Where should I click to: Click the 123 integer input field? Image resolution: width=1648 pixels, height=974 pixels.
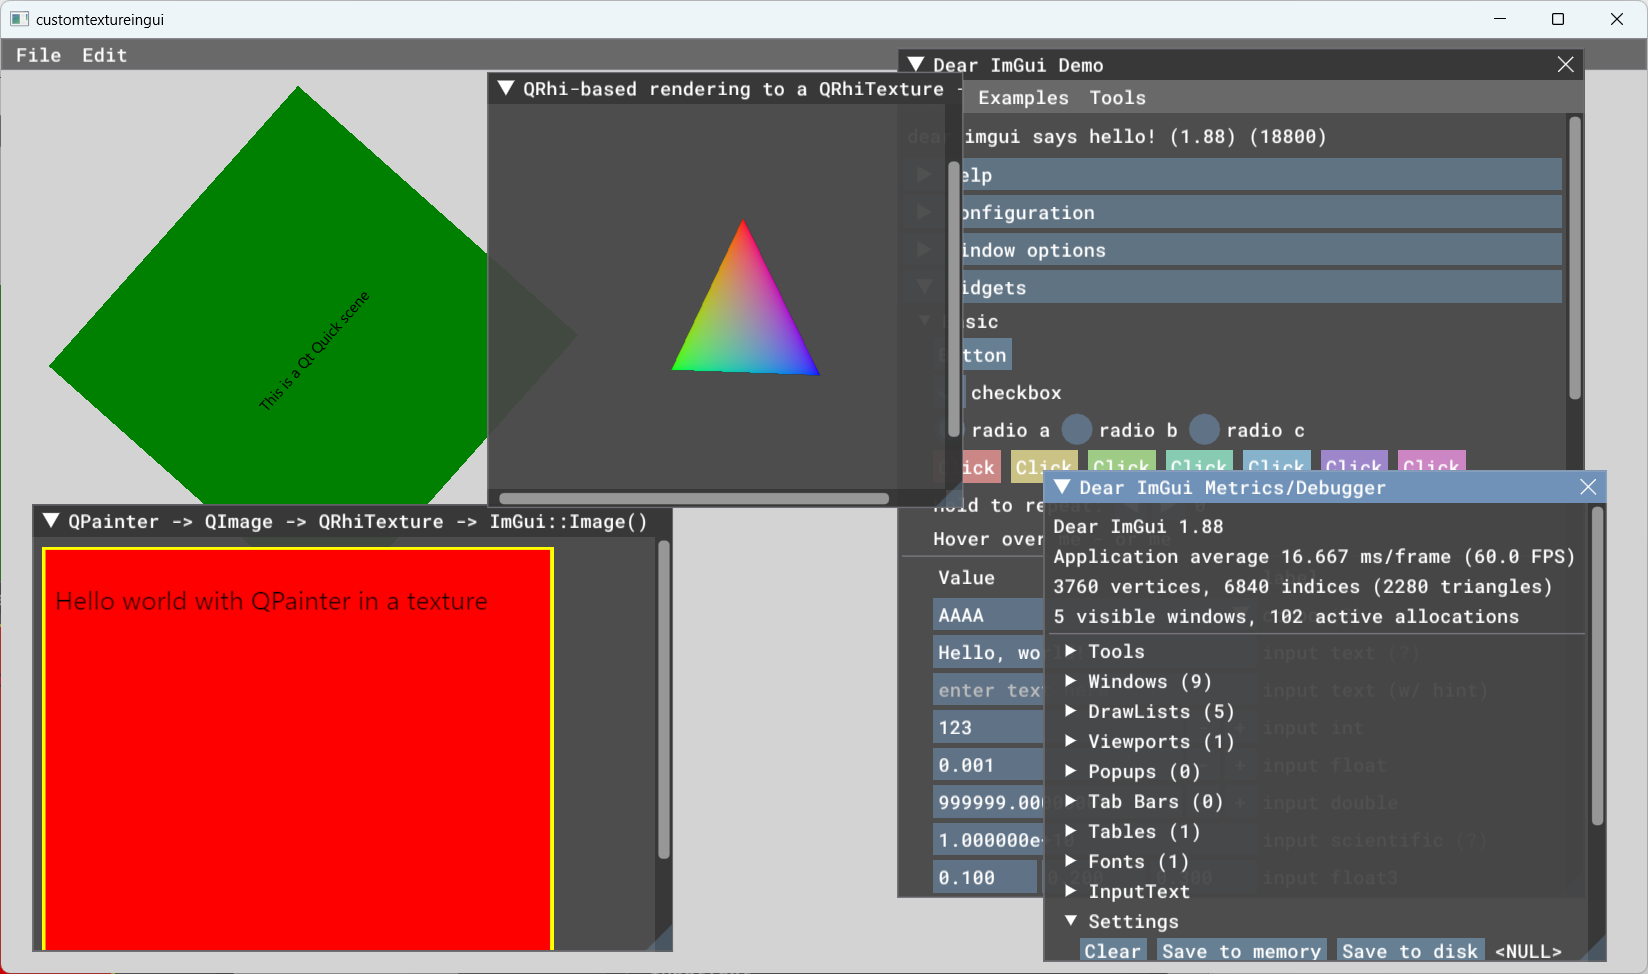click(988, 728)
